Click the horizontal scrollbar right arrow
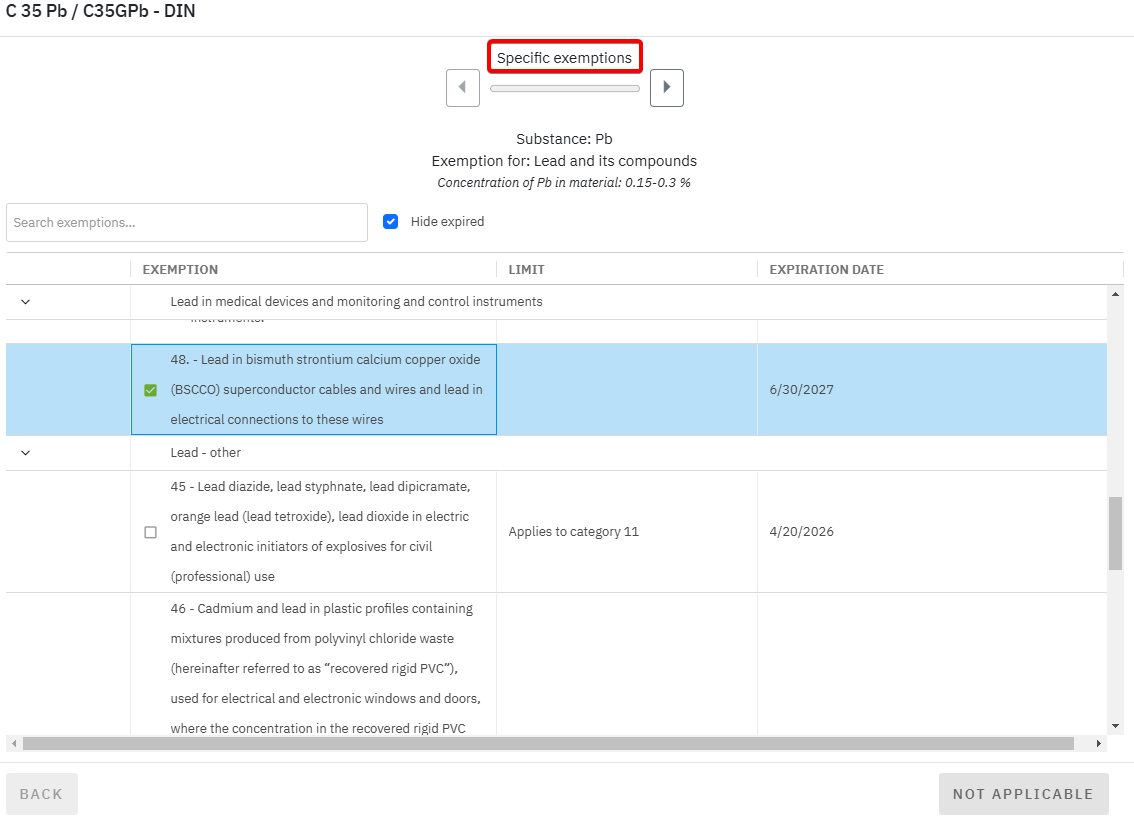 point(1100,744)
